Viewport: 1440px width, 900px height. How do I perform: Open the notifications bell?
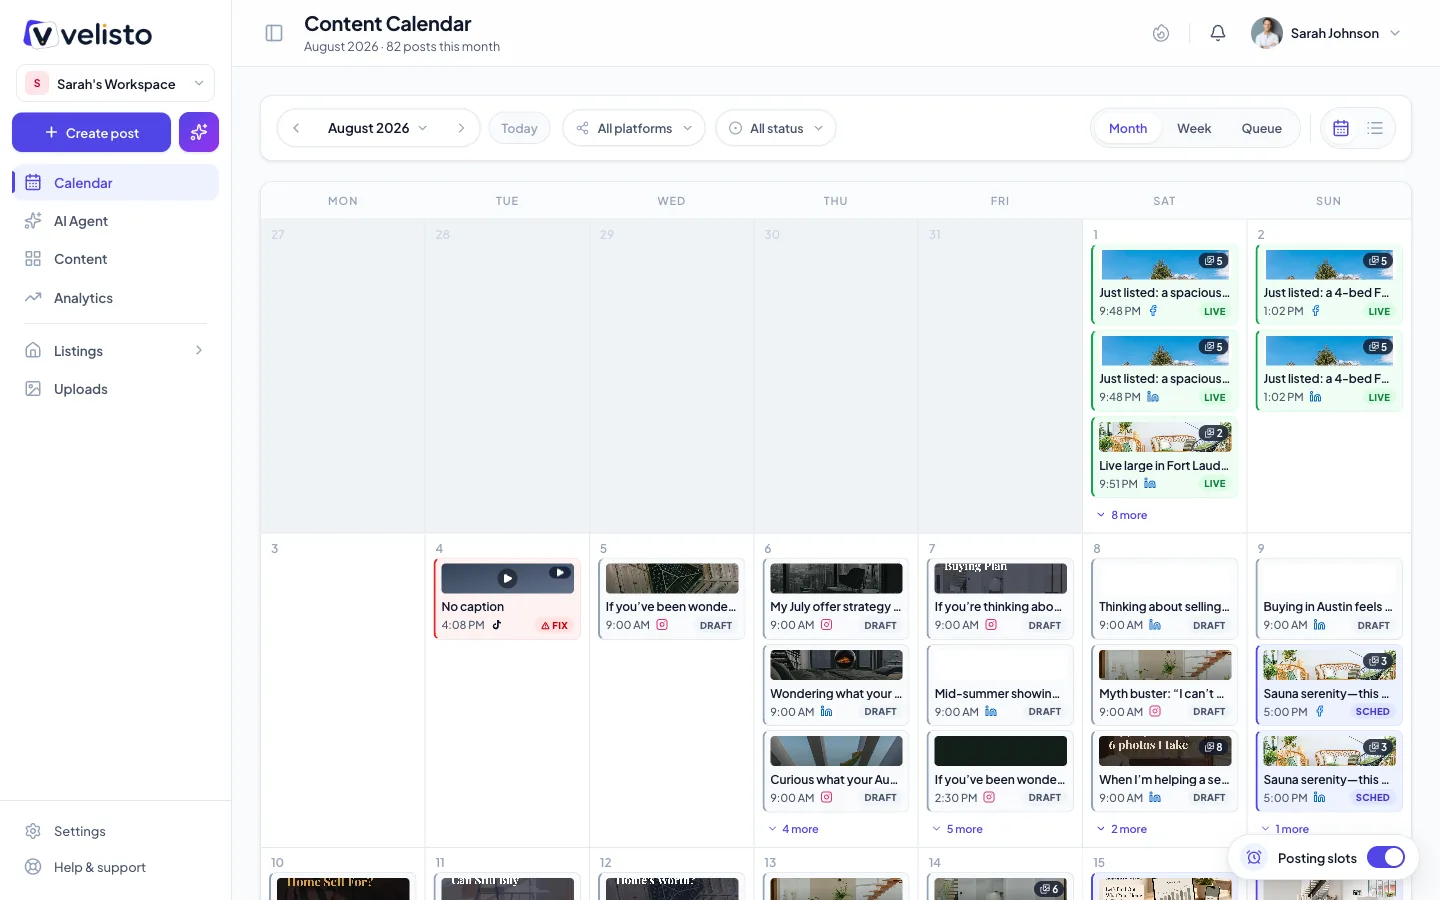pos(1218,33)
